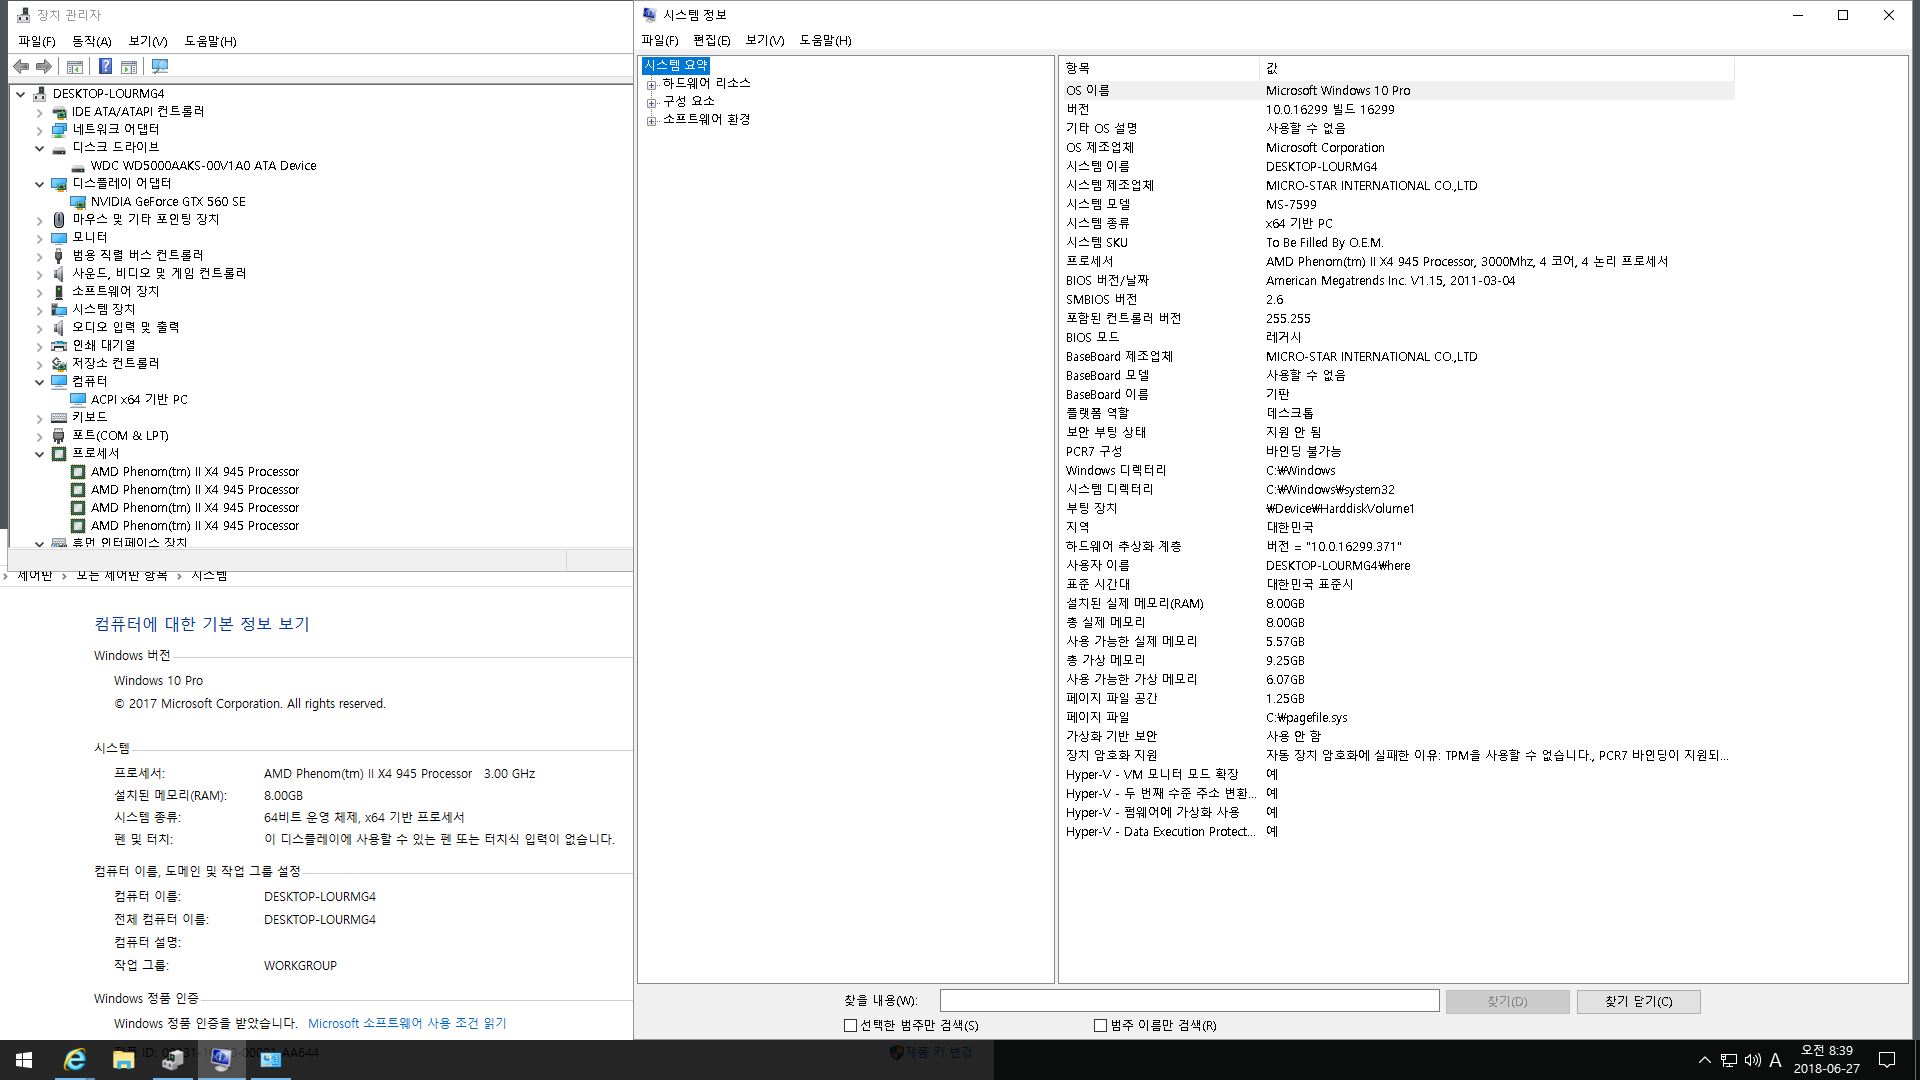Click the 인쇄 대기열 printer icon
Screen dimensions: 1920x1080
coord(59,345)
